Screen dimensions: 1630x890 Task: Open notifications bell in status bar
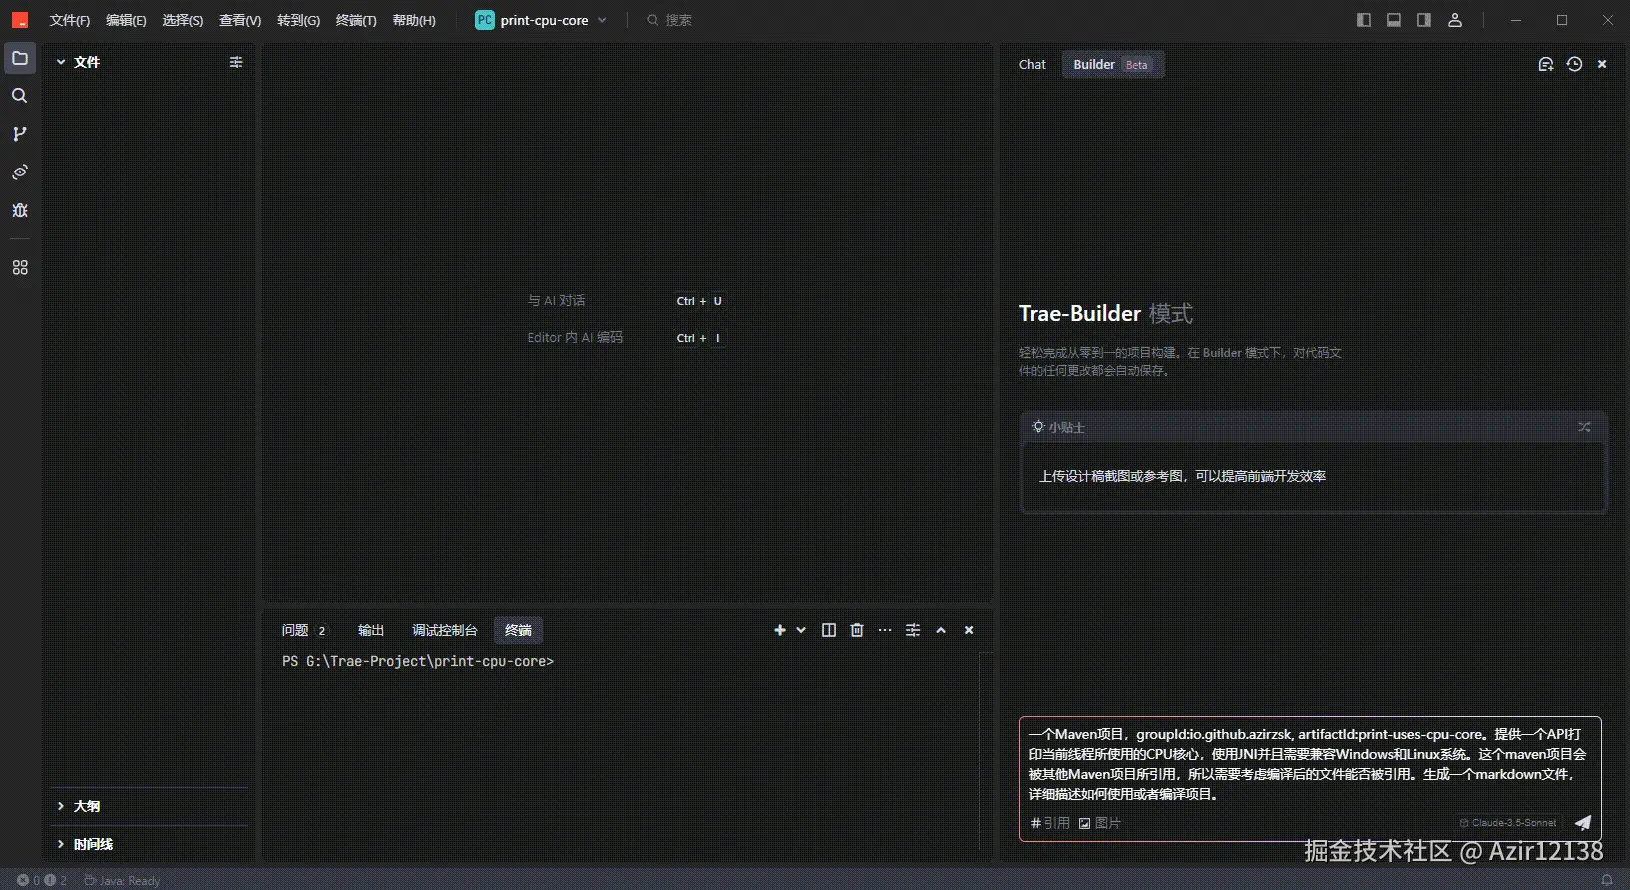[x=1607, y=880]
